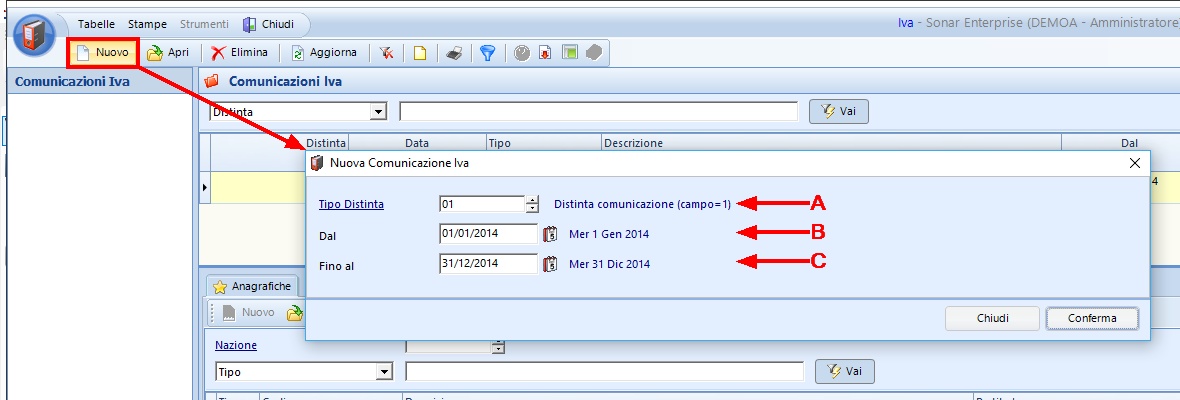Viewport: 1180px width, 400px height.
Task: Expand the Distinta search field dropdown
Action: (x=378, y=112)
